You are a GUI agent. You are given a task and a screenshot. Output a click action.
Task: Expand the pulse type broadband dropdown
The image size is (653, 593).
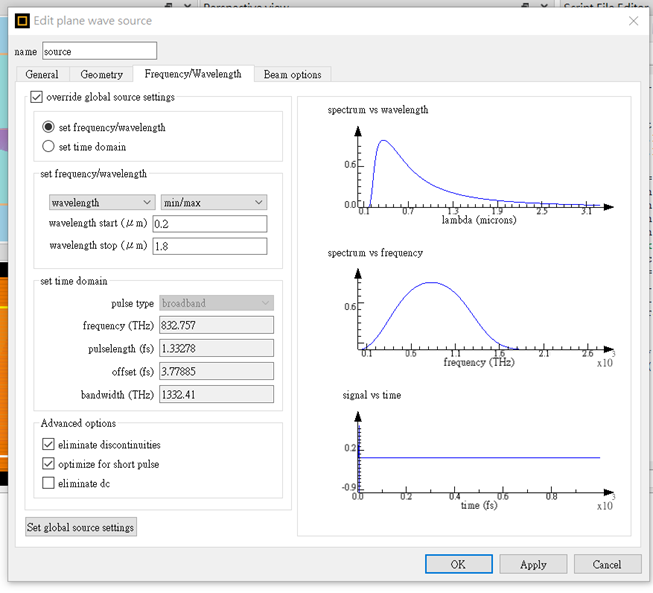[216, 303]
